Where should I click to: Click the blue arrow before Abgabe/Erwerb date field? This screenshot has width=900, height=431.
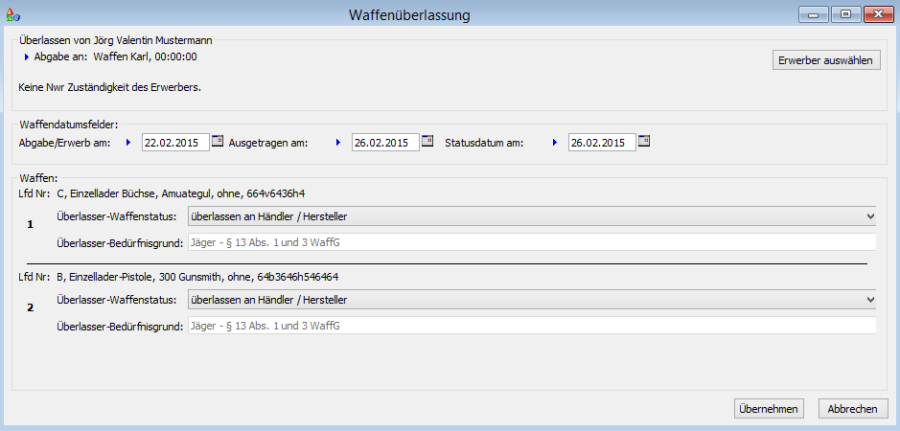click(x=128, y=143)
